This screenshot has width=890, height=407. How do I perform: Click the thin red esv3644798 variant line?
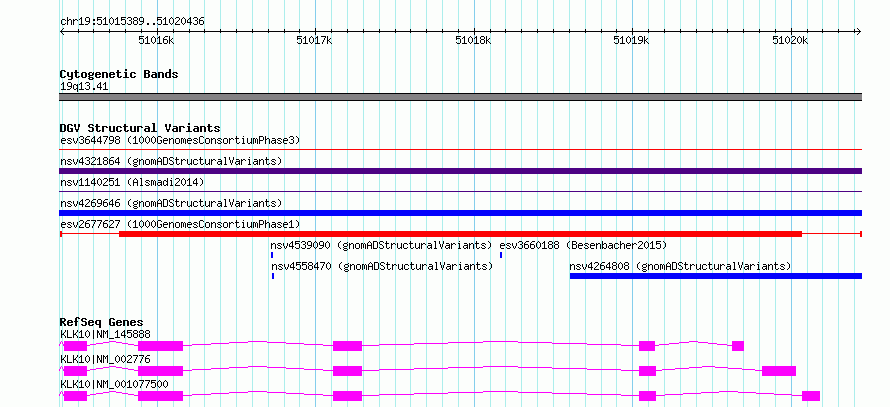[x=460, y=150]
